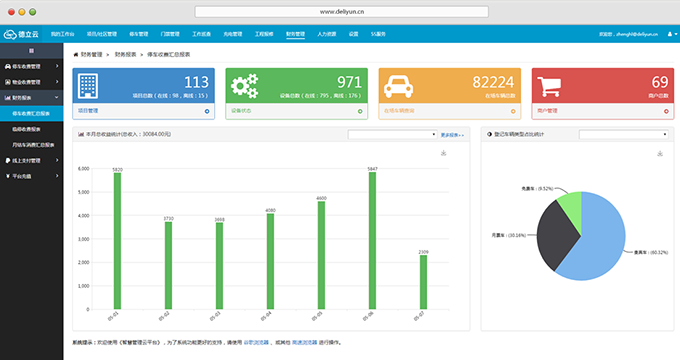Click the 05-06 bar labeled 5847

point(372,241)
